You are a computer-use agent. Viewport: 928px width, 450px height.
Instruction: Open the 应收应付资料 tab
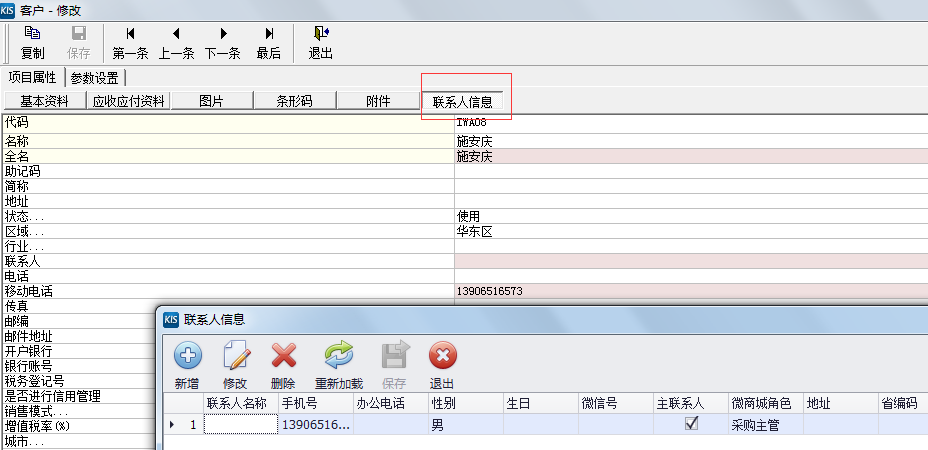pos(128,101)
